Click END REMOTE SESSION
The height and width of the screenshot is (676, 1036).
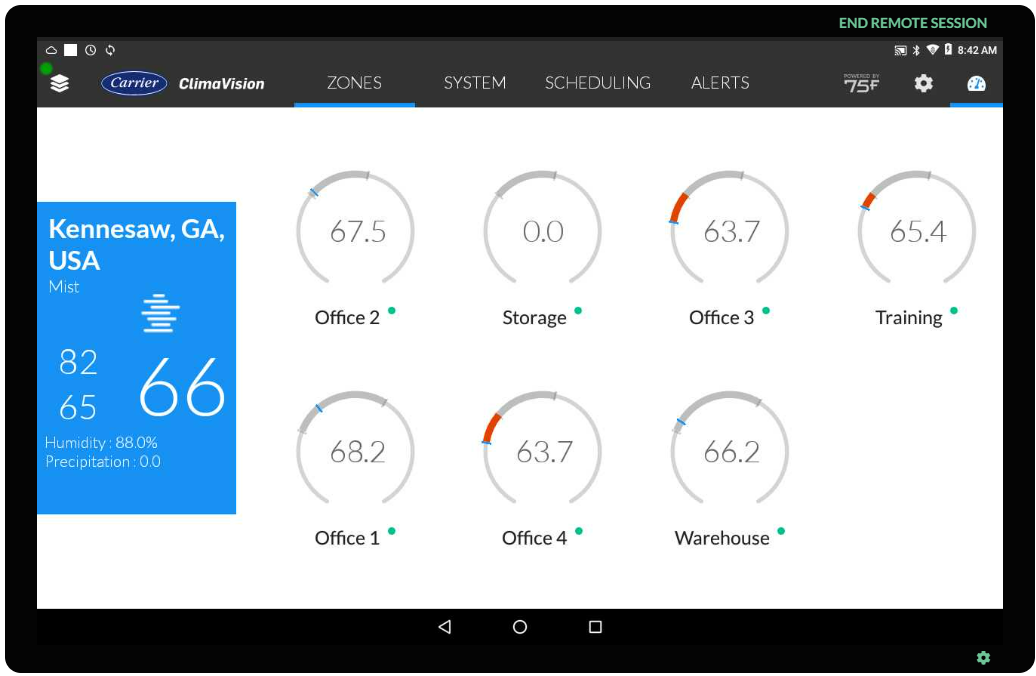click(912, 23)
